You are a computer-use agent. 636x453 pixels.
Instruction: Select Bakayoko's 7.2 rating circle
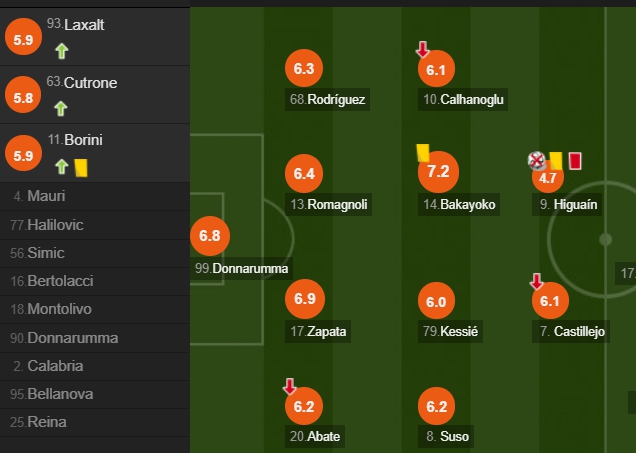438,172
